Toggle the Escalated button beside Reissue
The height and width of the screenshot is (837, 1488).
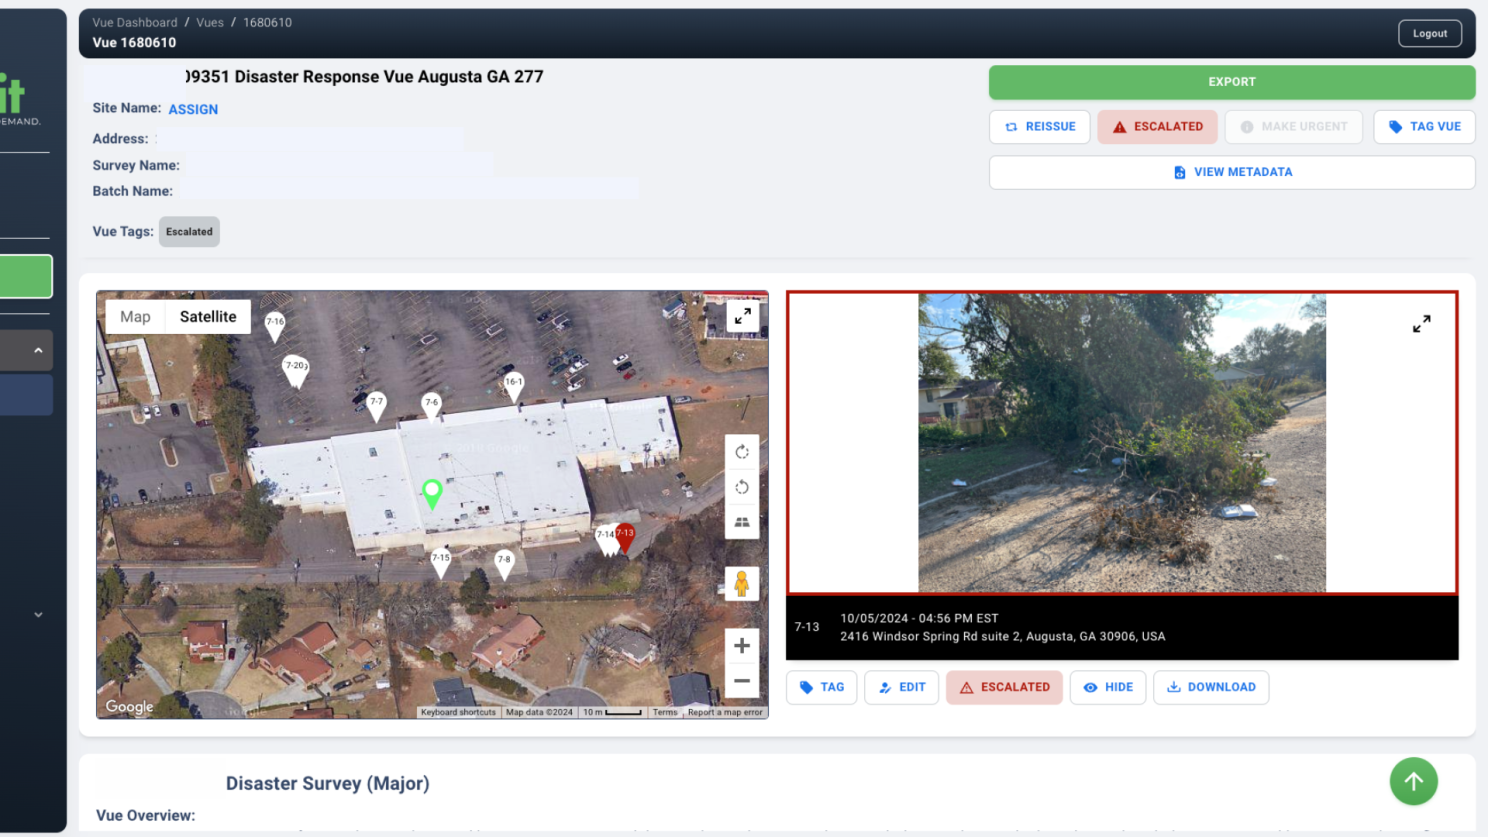pos(1157,127)
